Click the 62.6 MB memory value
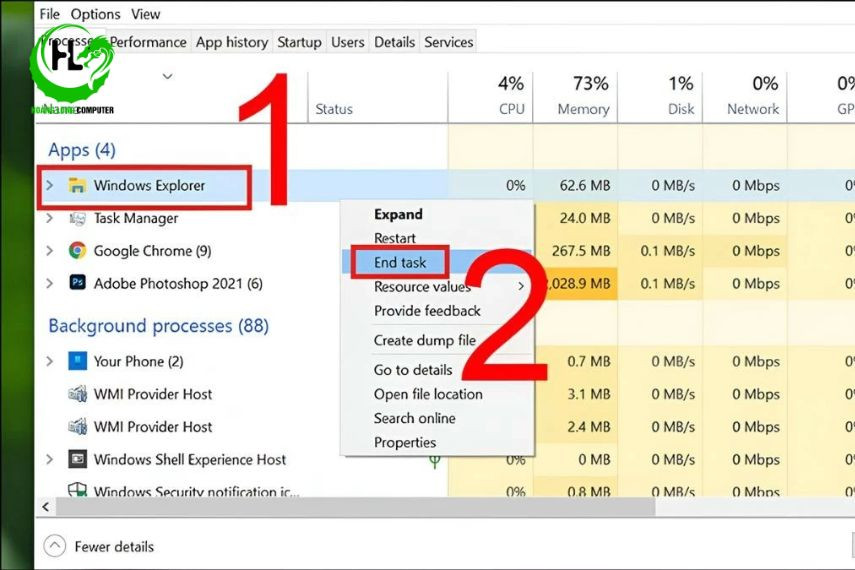This screenshot has height=570, width=855. pyautogui.click(x=585, y=185)
